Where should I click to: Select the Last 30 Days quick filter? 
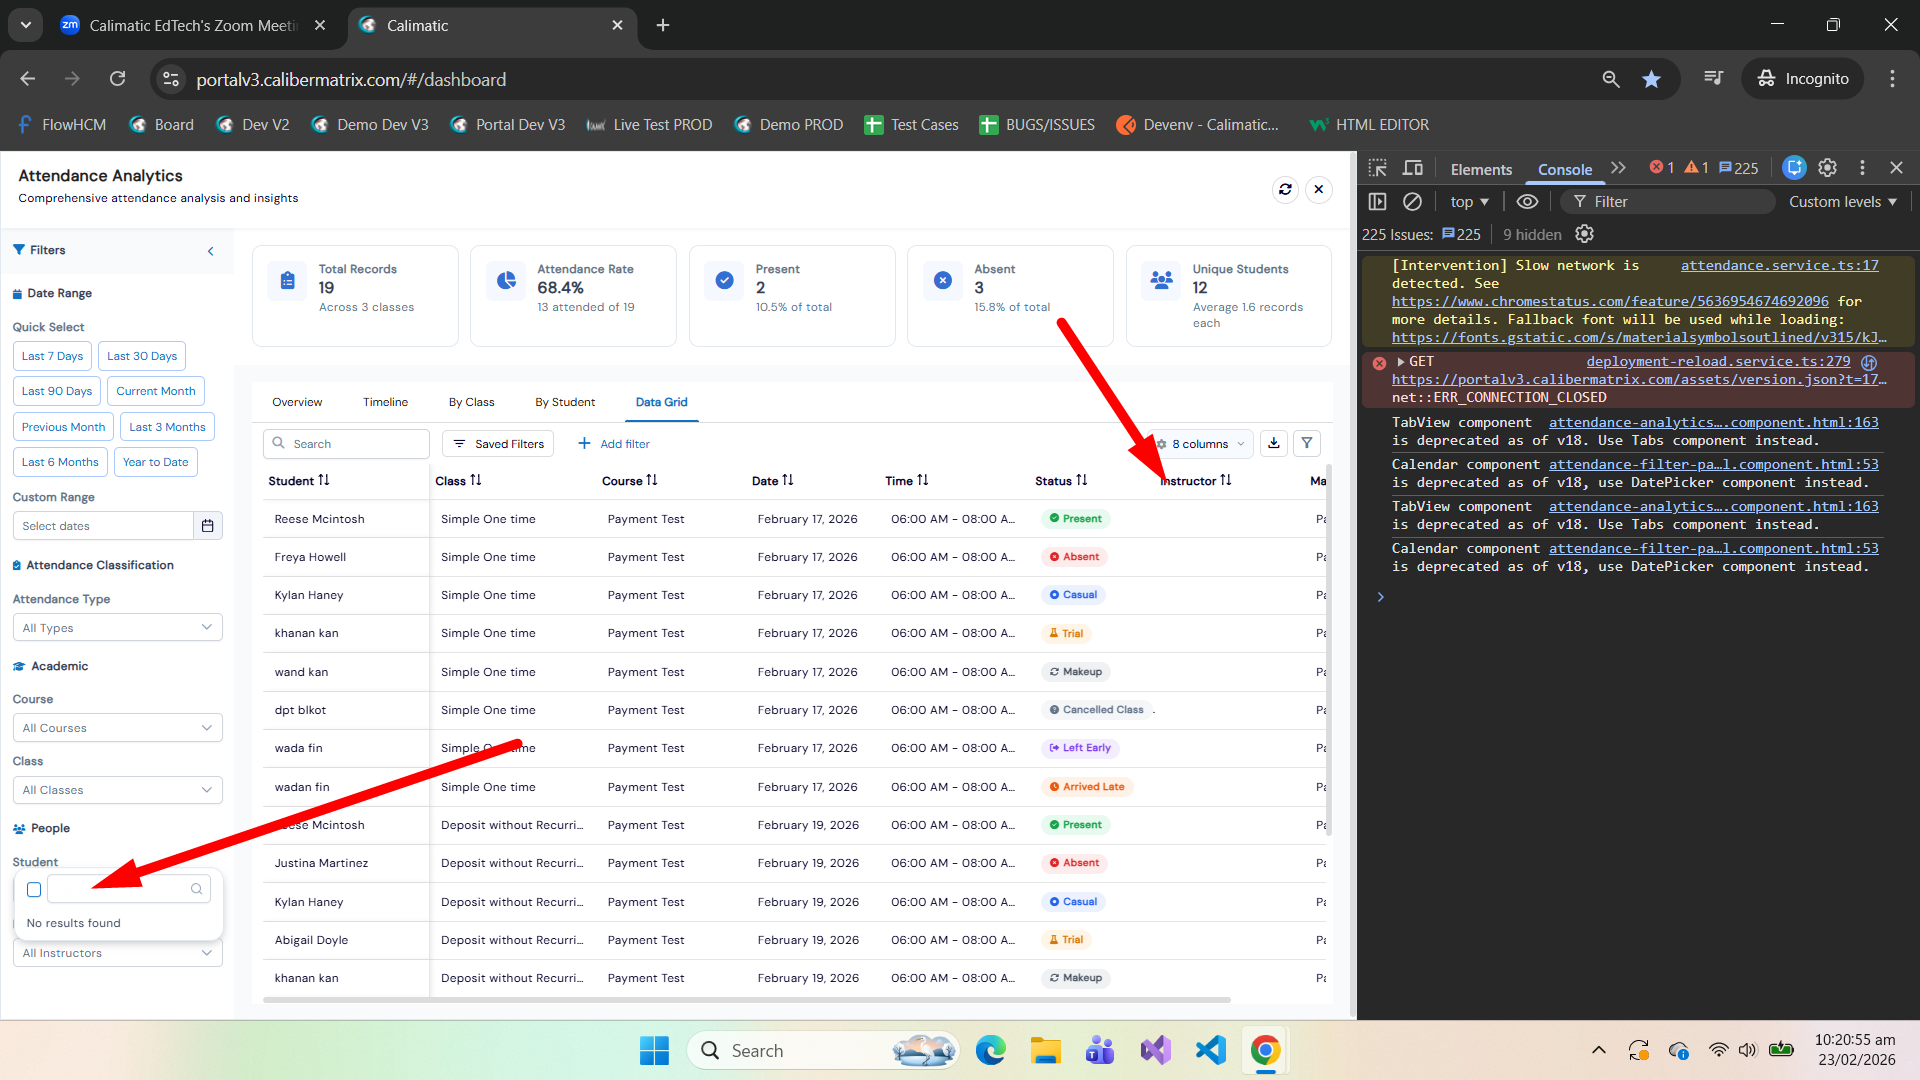[142, 356]
